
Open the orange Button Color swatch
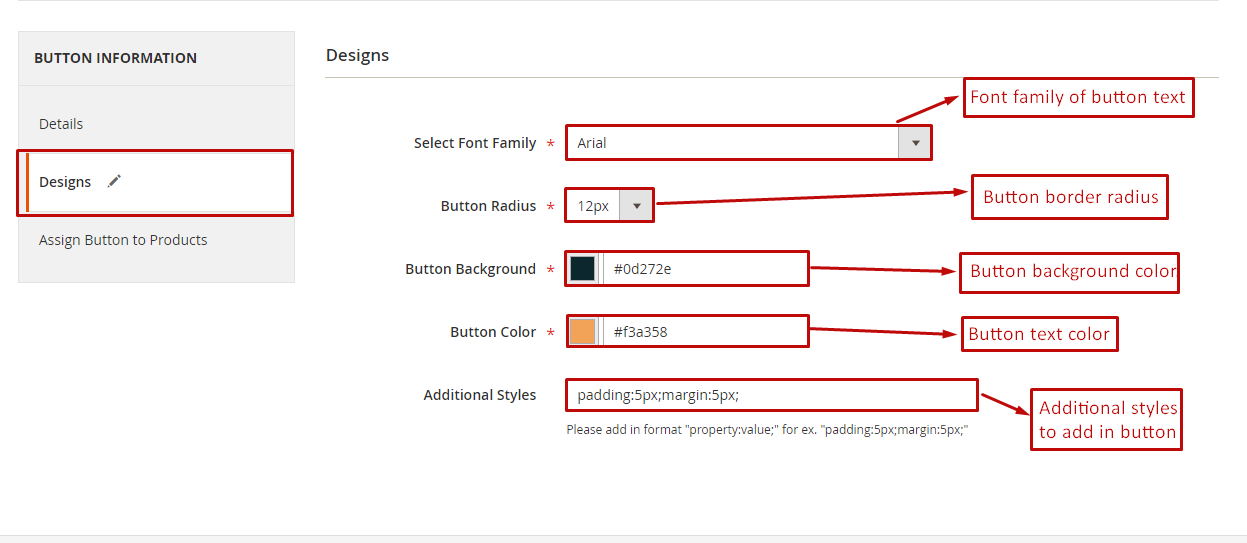pyautogui.click(x=583, y=332)
